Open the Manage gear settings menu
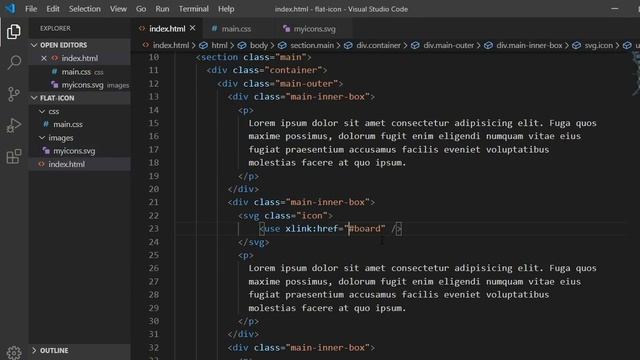640x360 pixels. 13,352
